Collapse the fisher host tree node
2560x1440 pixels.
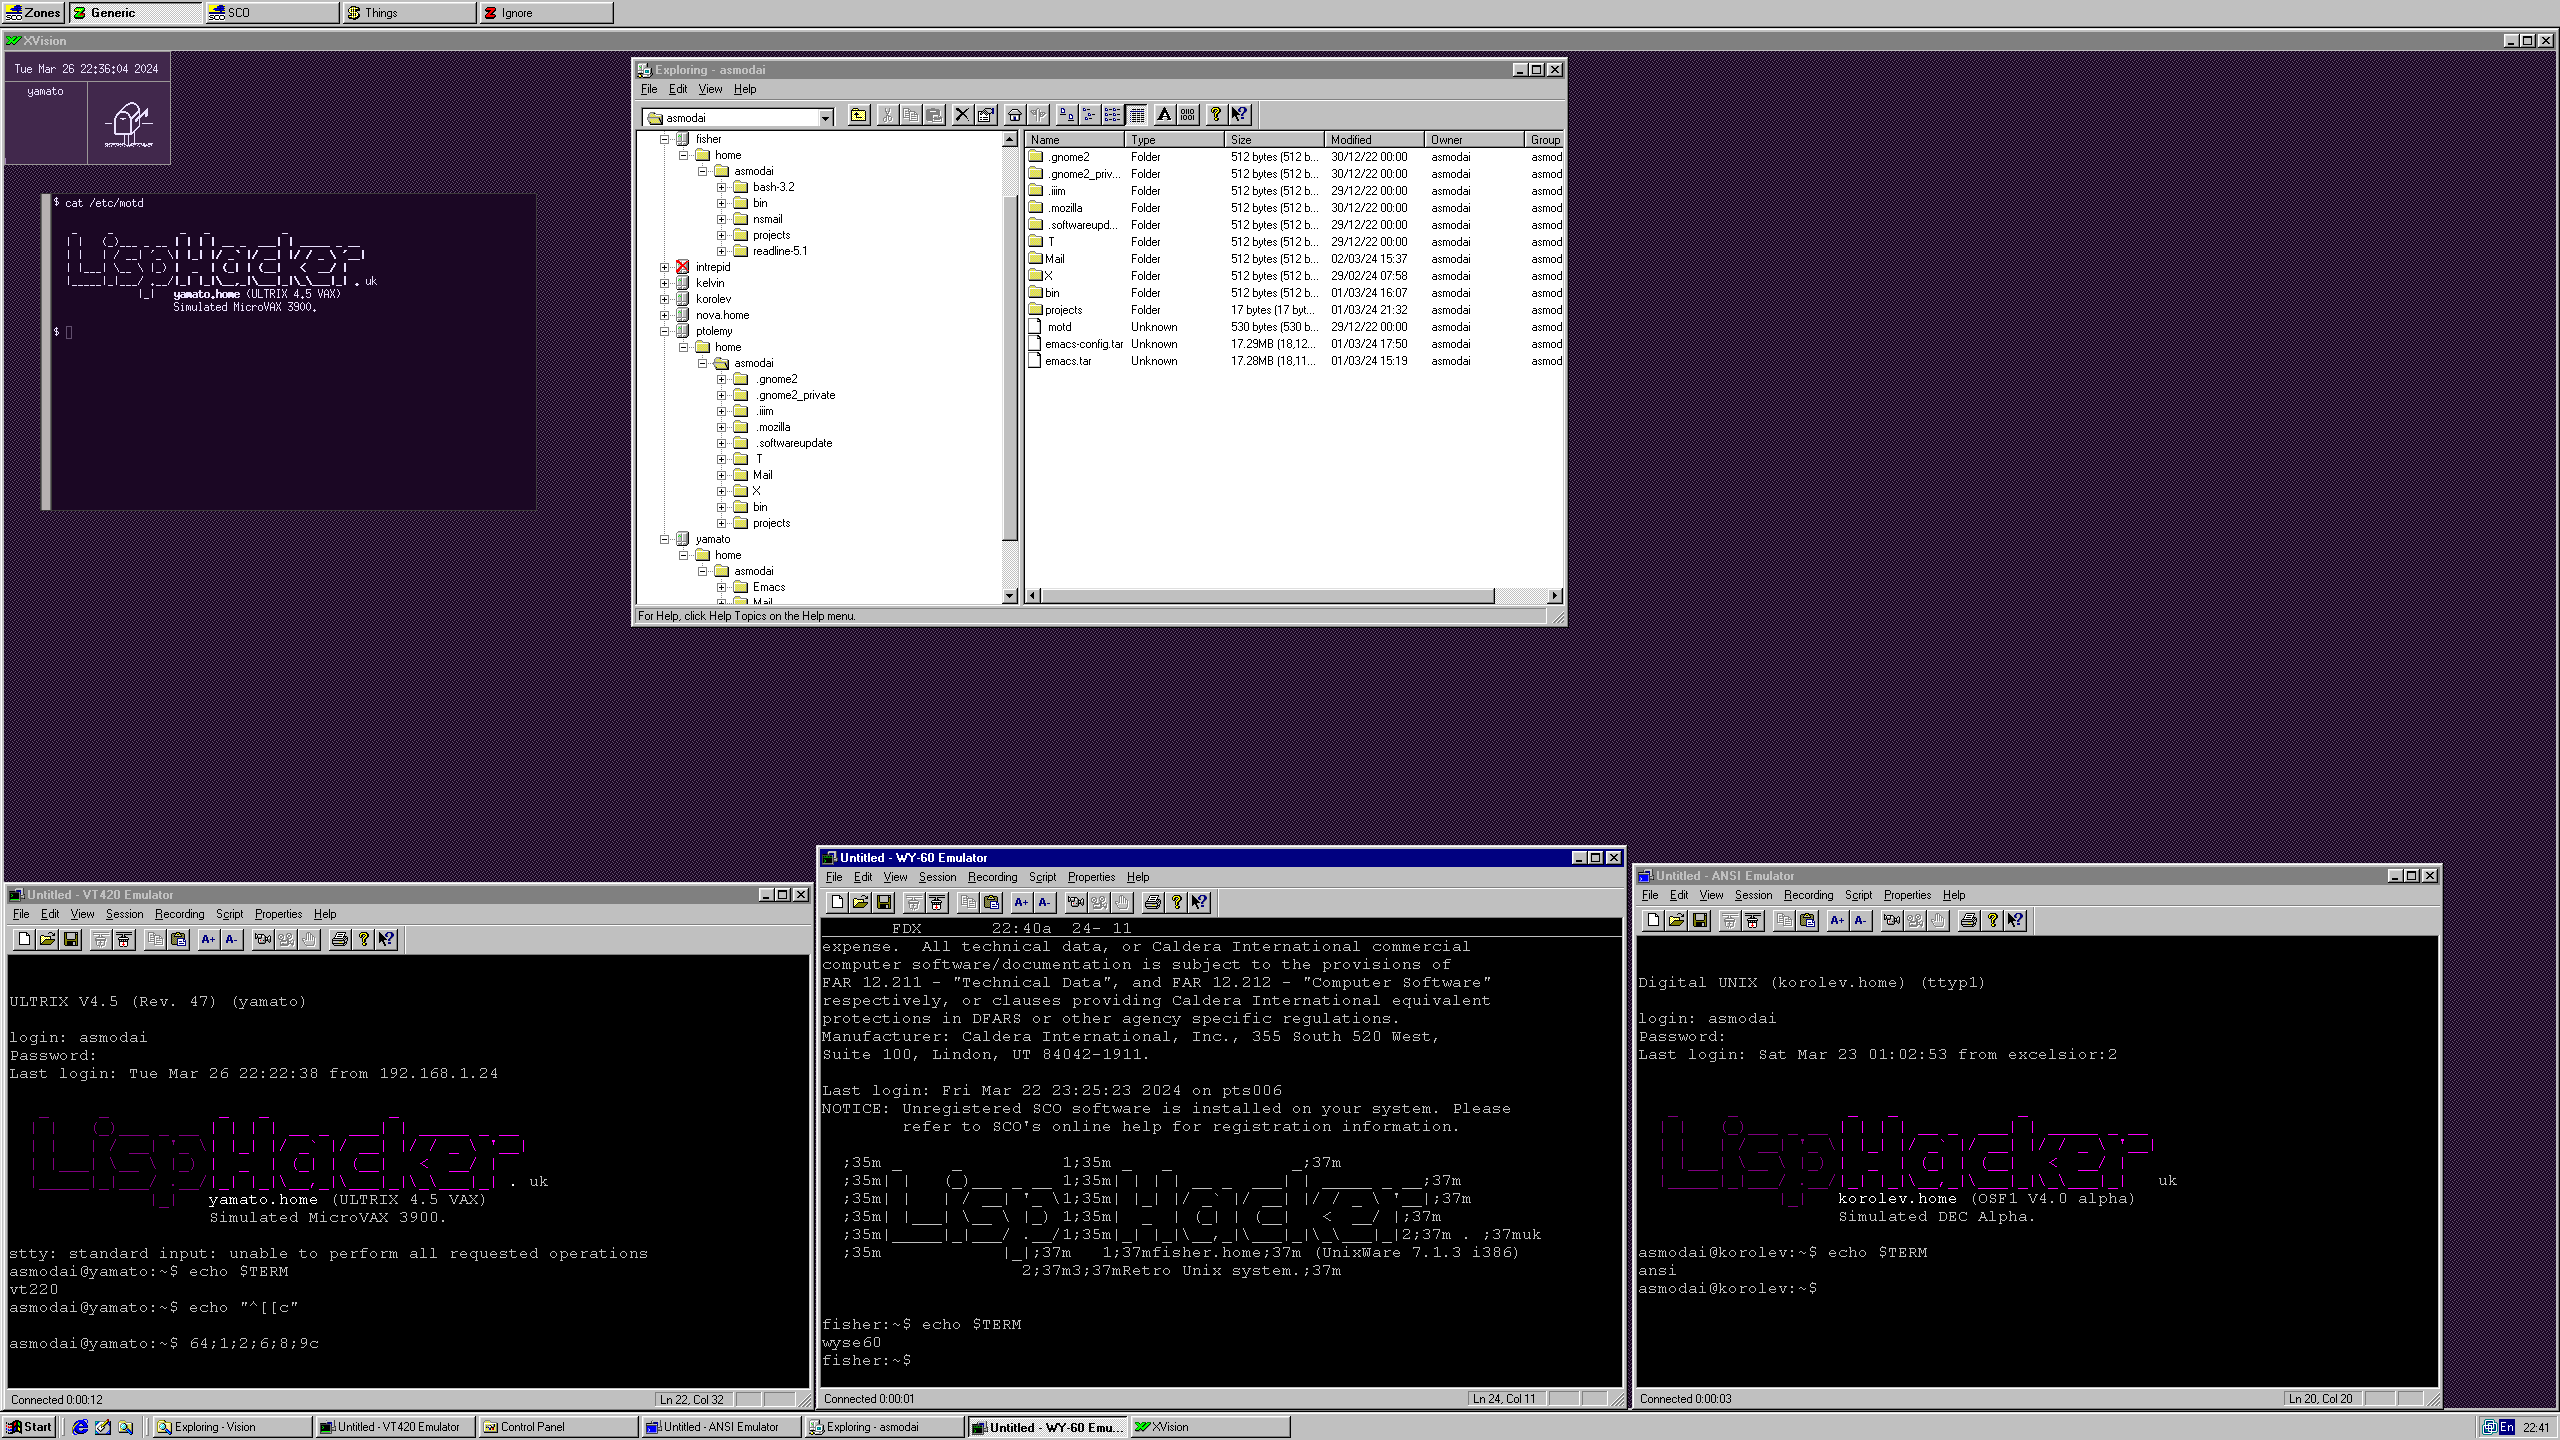[x=664, y=140]
